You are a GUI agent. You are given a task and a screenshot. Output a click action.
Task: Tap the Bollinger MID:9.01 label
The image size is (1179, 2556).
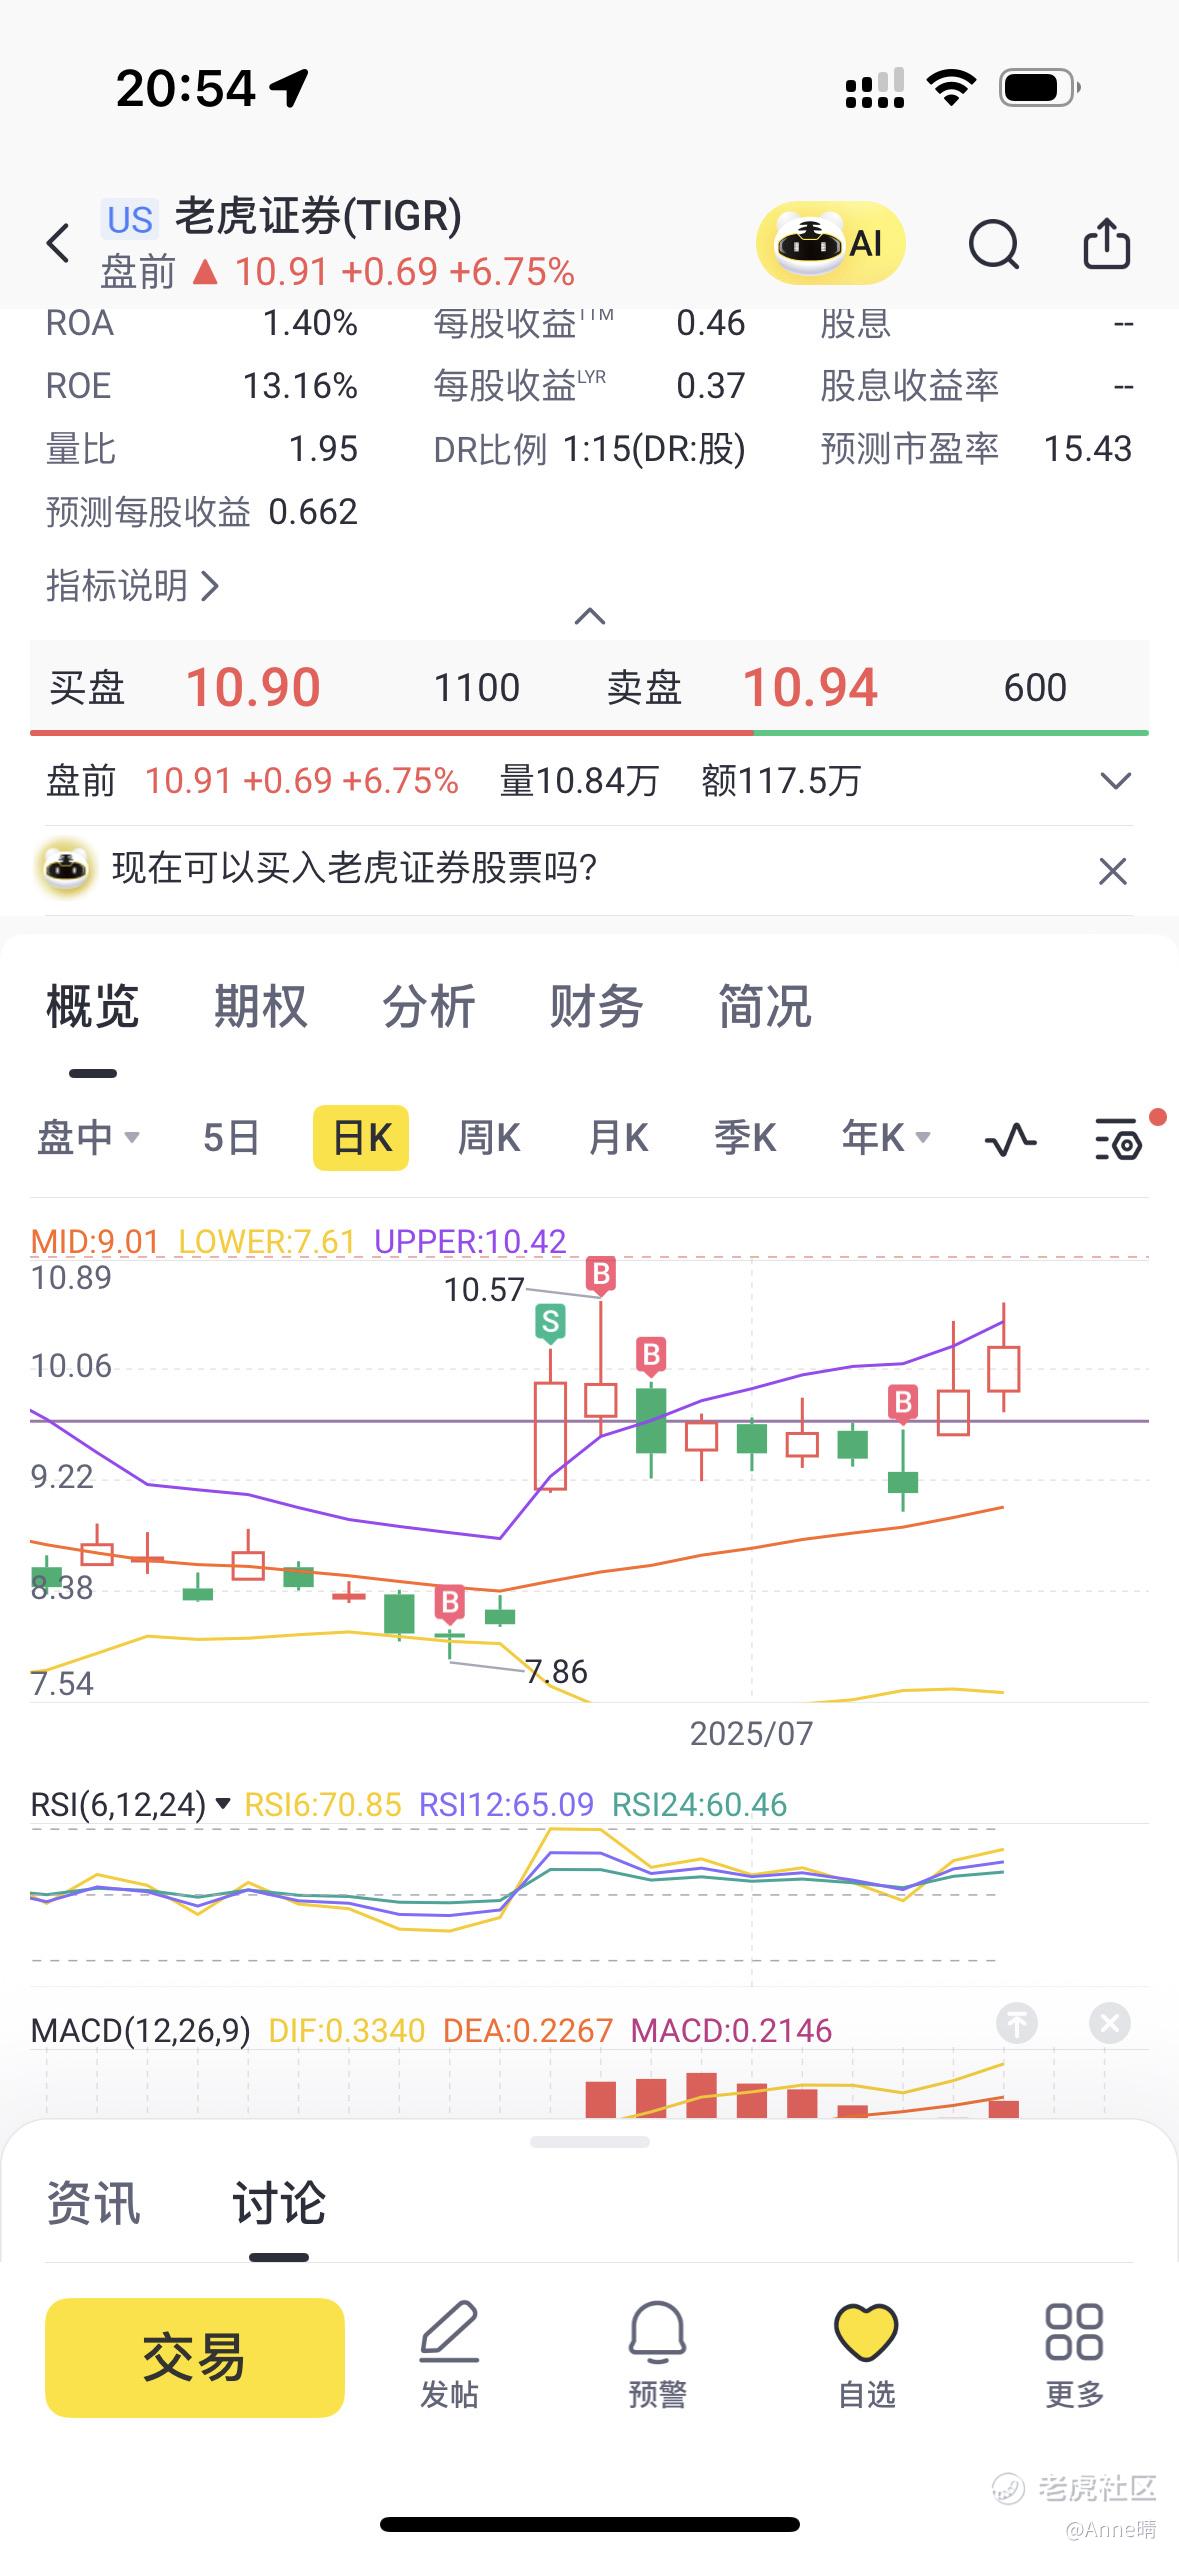click(95, 1241)
